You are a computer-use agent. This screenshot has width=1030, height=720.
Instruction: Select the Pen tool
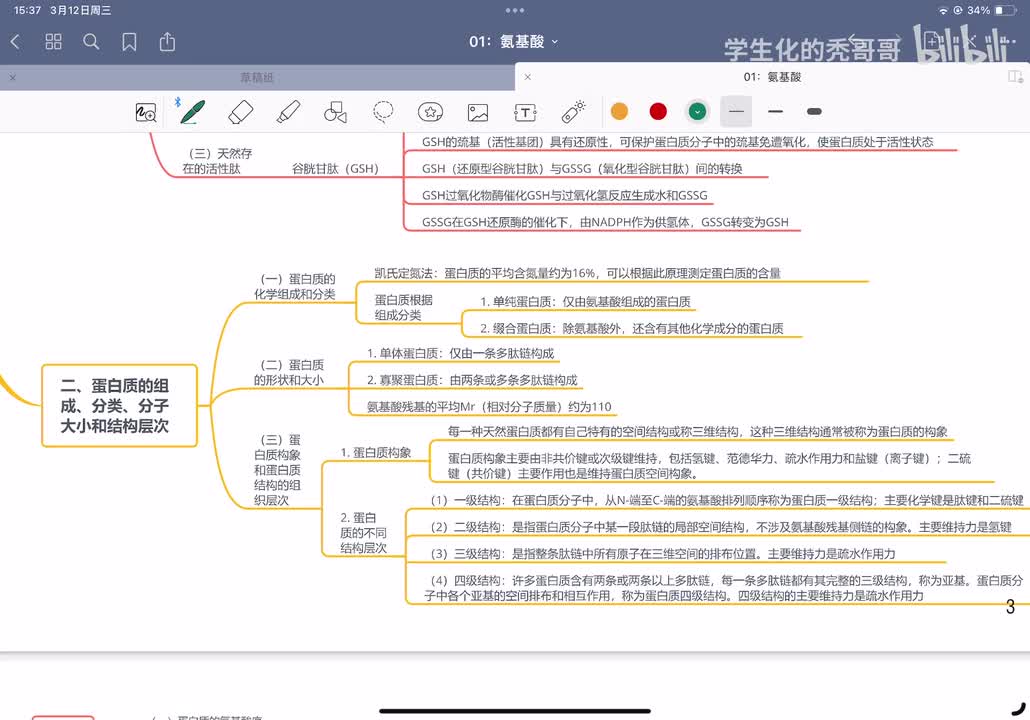tap(192, 112)
